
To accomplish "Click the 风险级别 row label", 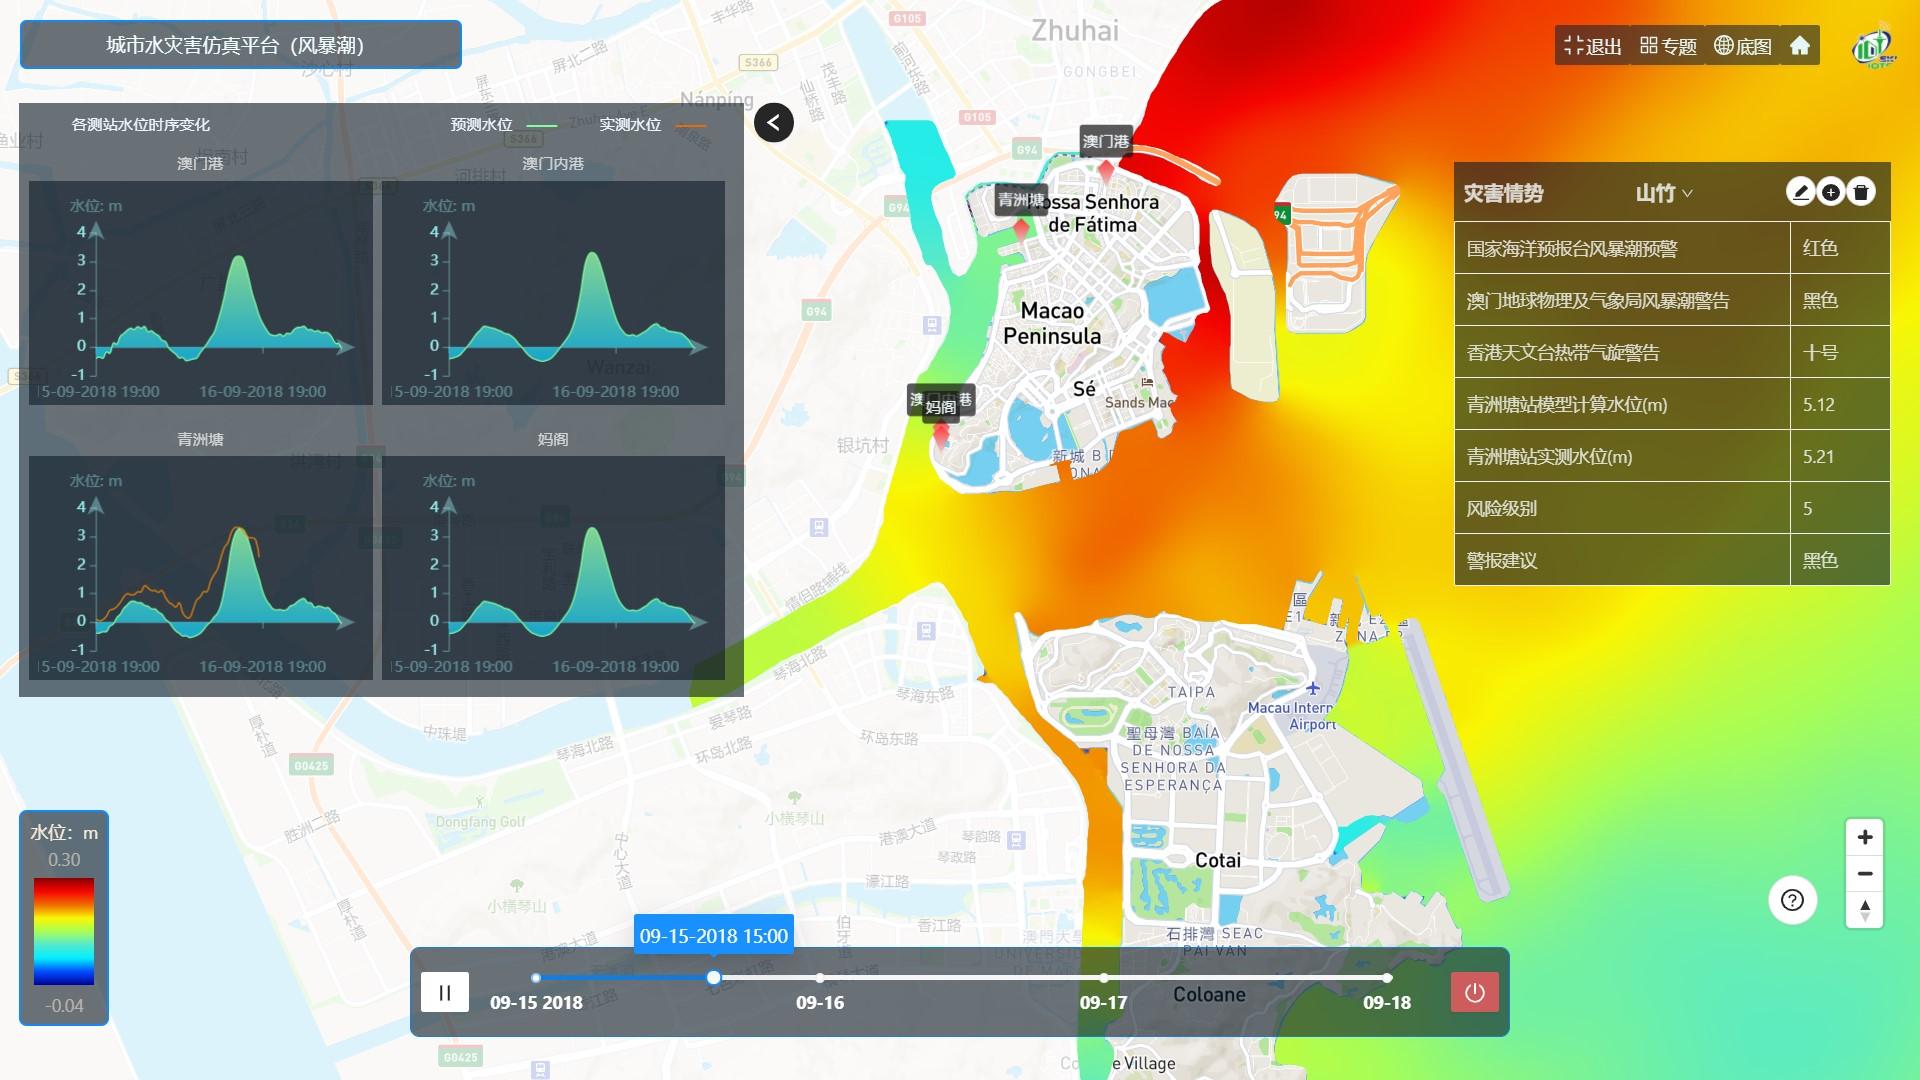I will coord(1501,508).
